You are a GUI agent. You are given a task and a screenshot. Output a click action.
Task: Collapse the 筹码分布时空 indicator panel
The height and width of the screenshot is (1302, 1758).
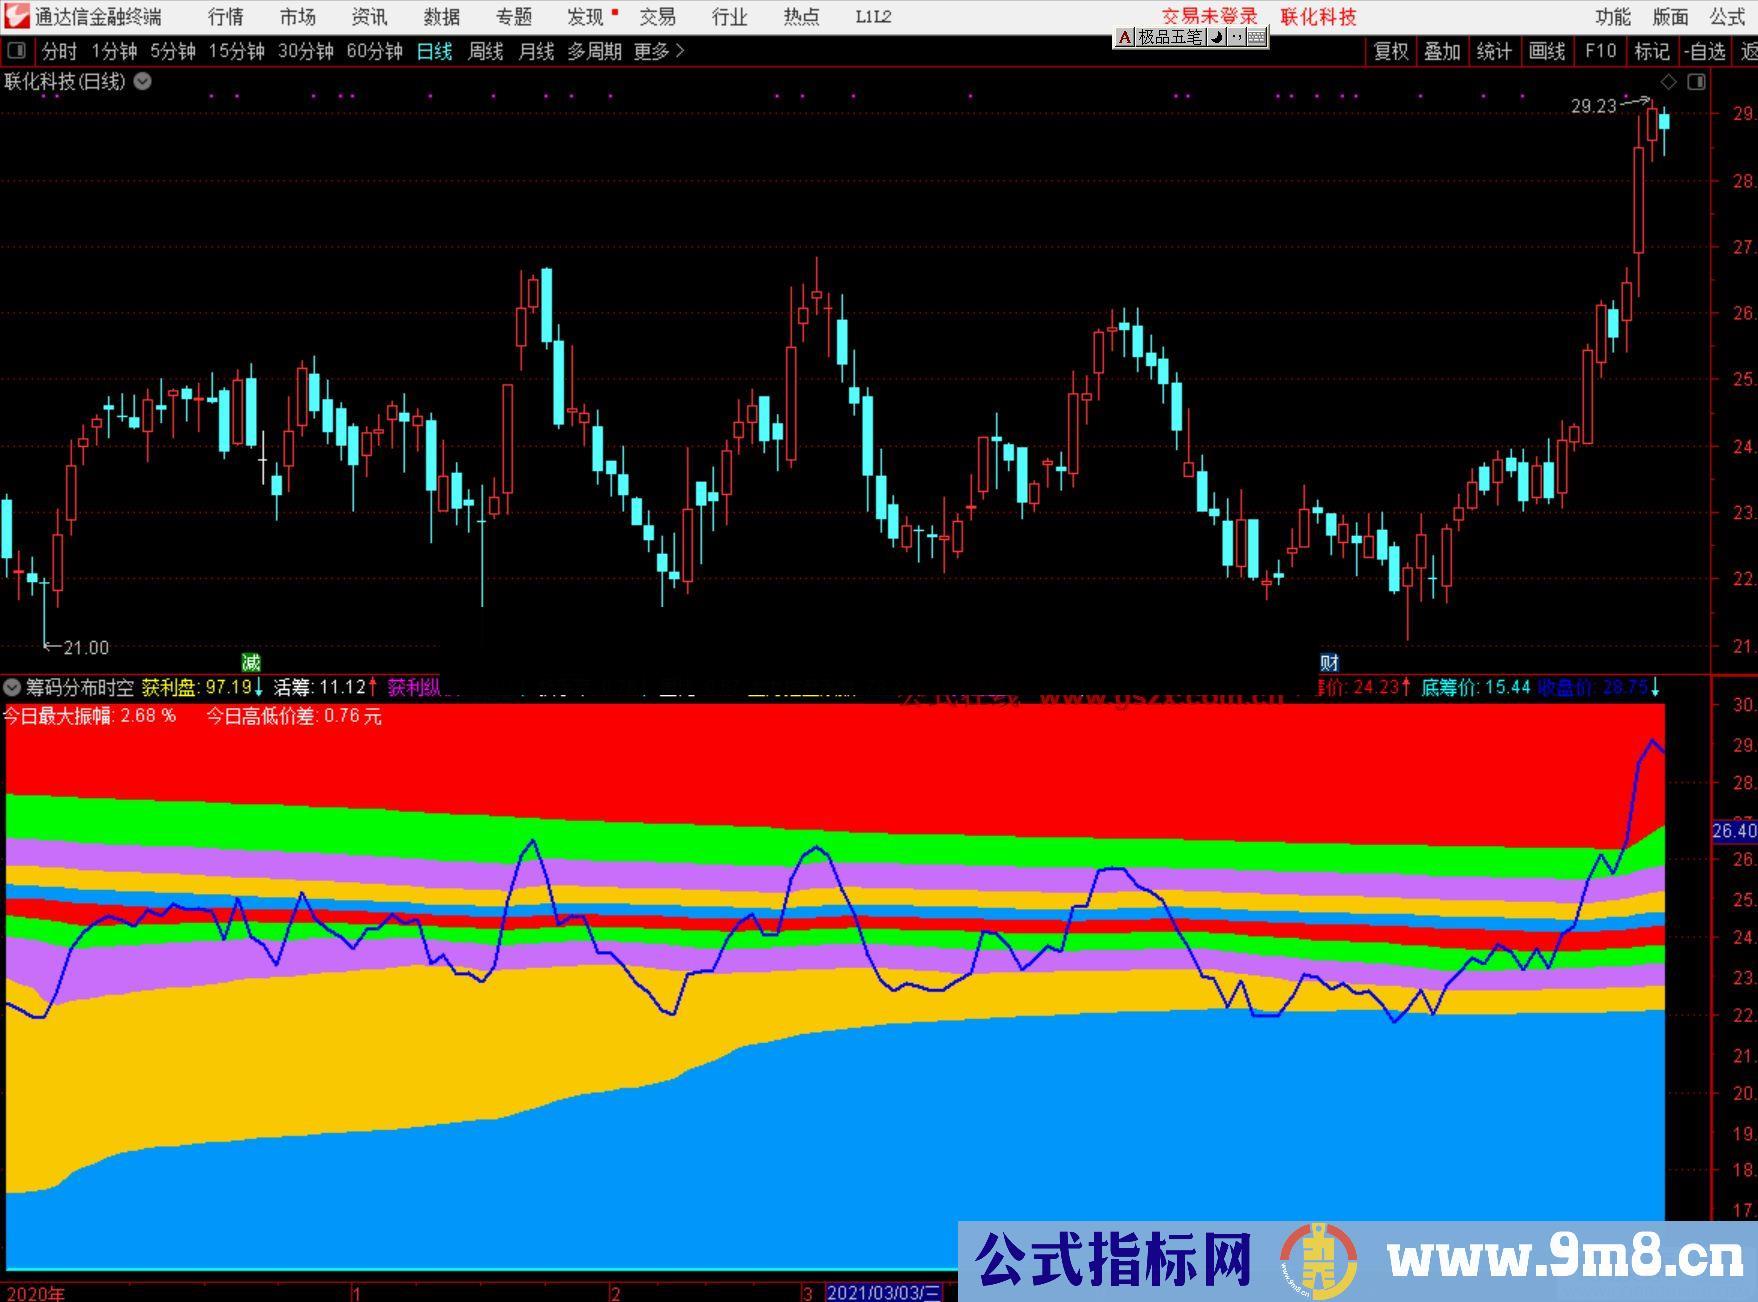11,688
